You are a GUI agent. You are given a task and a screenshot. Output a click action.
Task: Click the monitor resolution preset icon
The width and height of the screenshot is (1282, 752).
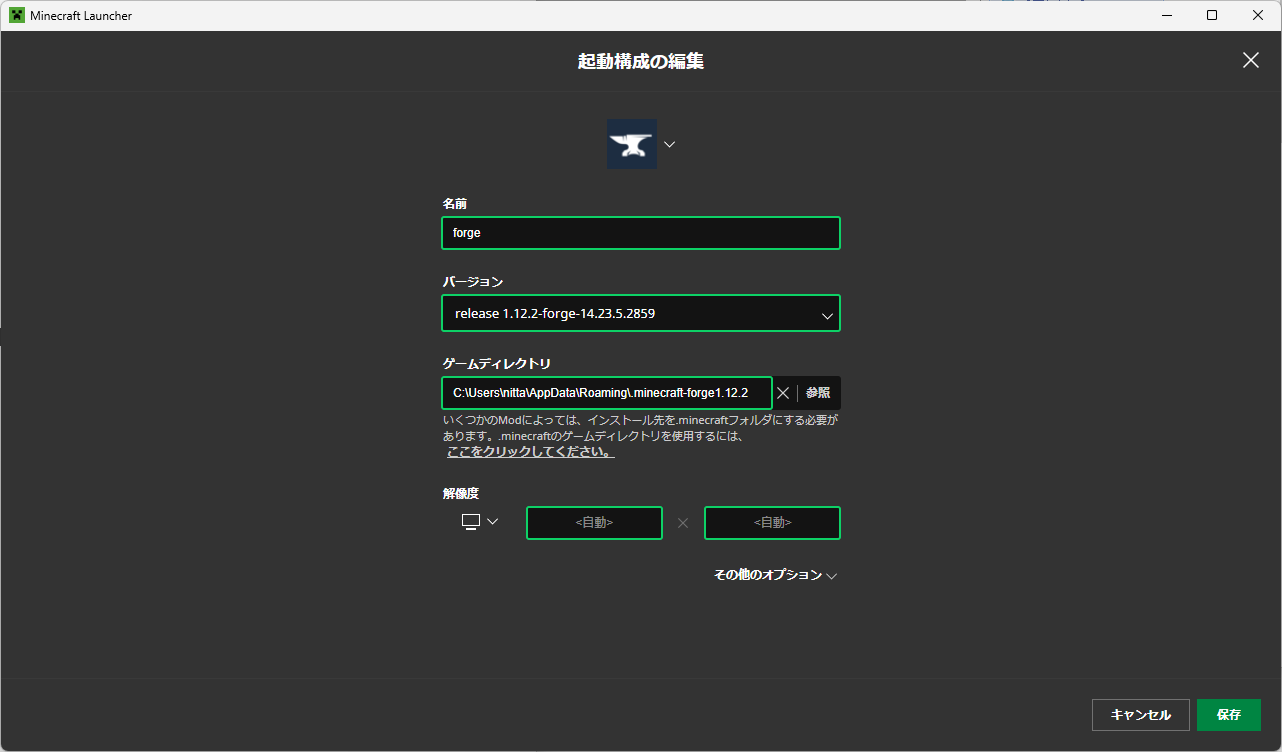tap(471, 521)
